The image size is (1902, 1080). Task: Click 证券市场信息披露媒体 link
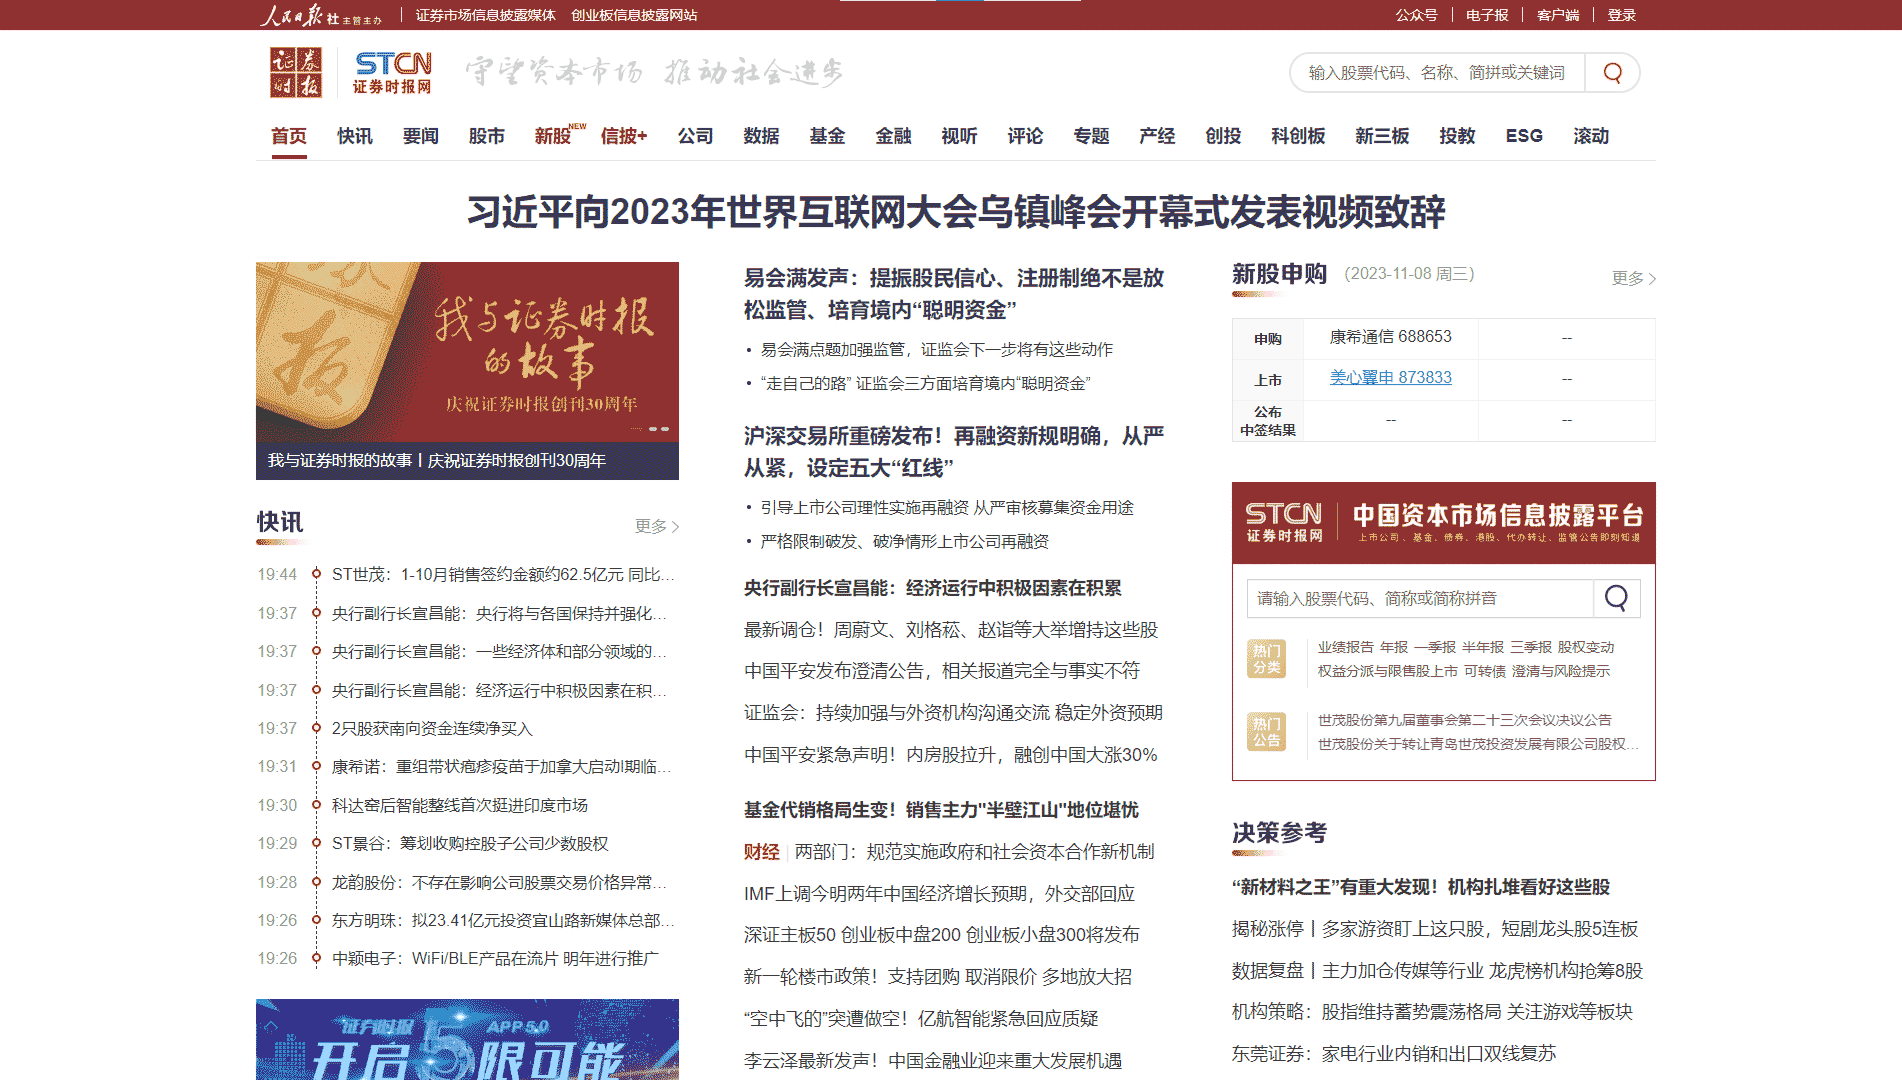tap(486, 15)
